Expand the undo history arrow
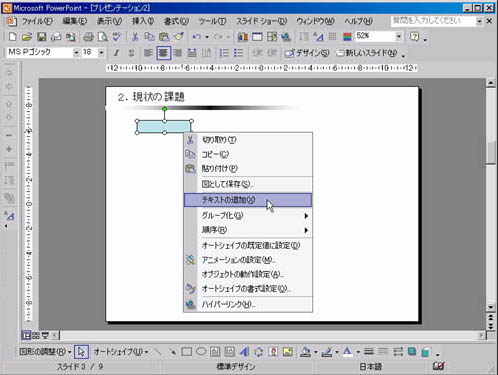The height and width of the screenshot is (375, 498). (x=207, y=37)
